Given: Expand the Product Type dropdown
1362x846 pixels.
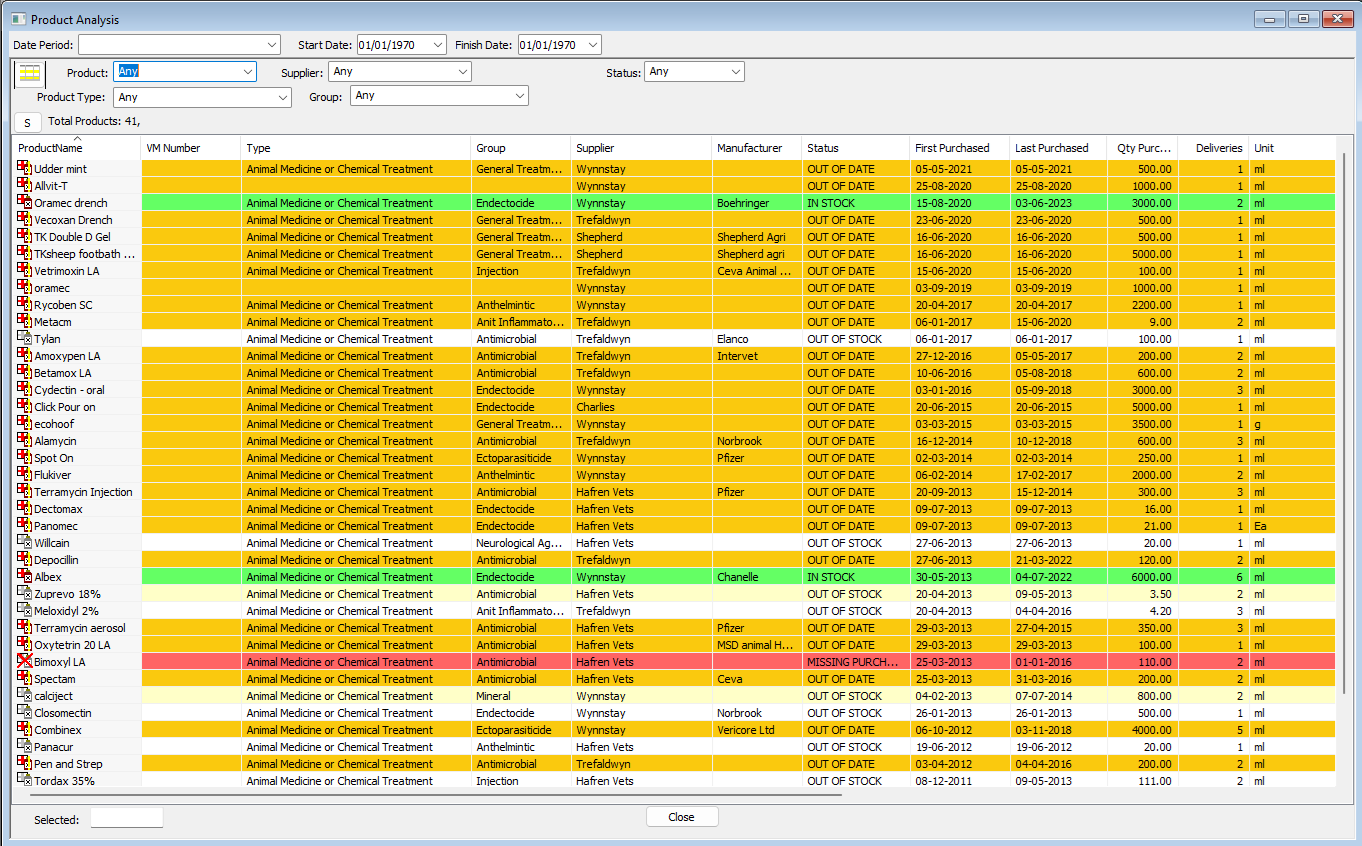Looking at the screenshot, I should click(283, 98).
